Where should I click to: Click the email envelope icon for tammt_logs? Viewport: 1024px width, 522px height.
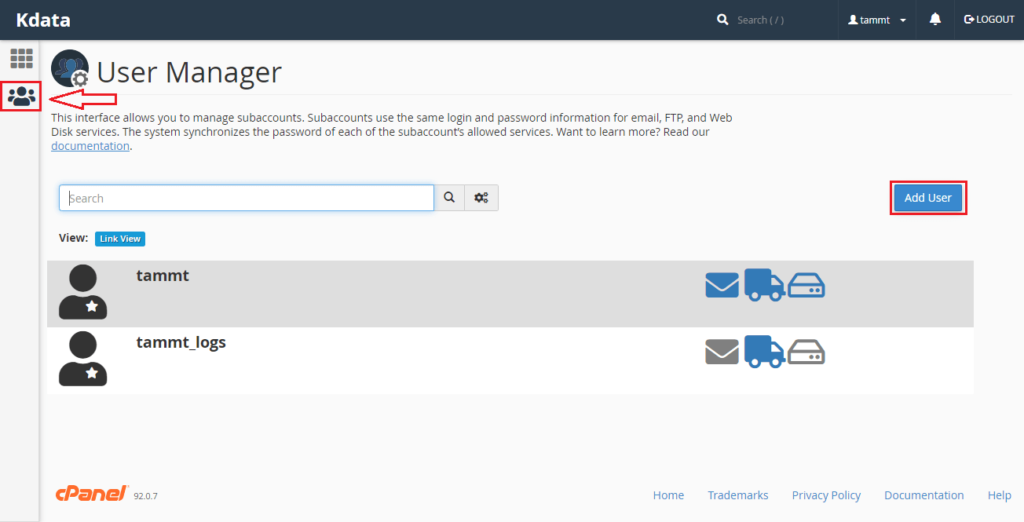tap(722, 352)
